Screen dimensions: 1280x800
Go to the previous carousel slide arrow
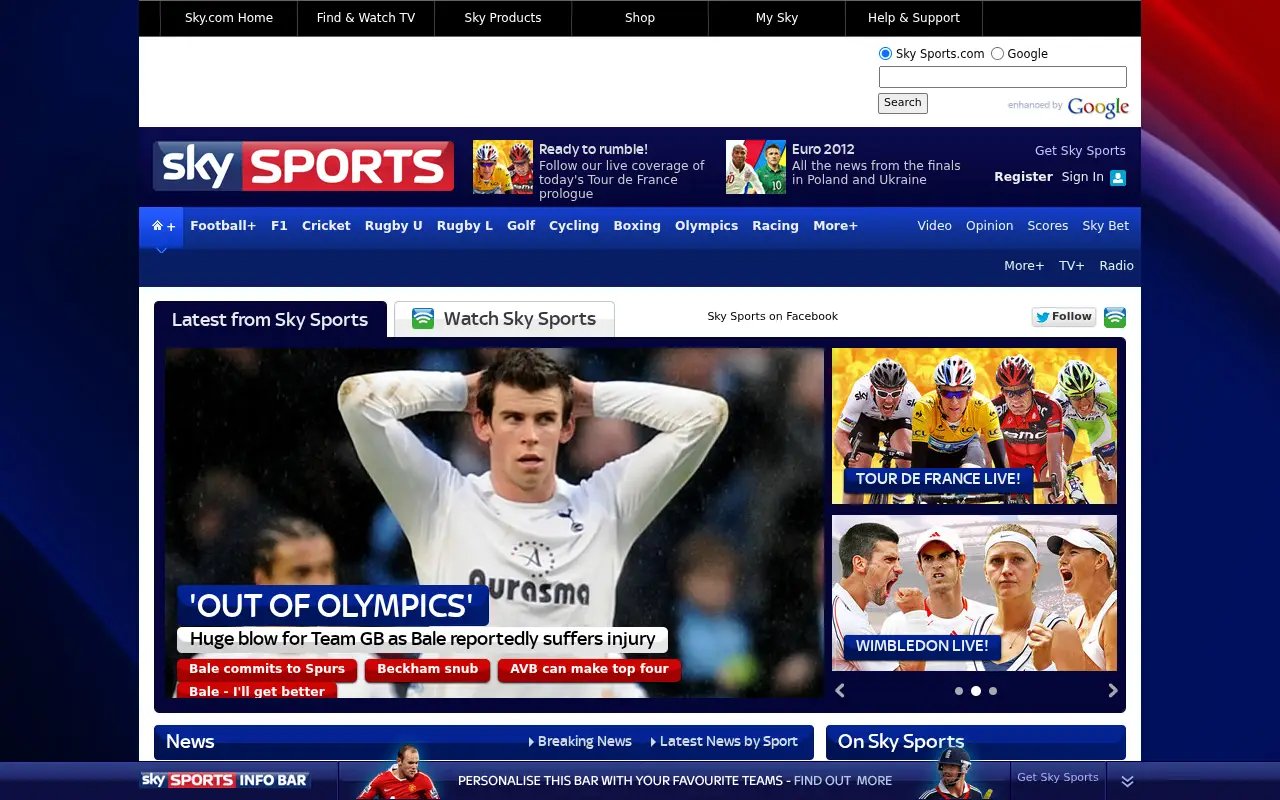tap(840, 690)
